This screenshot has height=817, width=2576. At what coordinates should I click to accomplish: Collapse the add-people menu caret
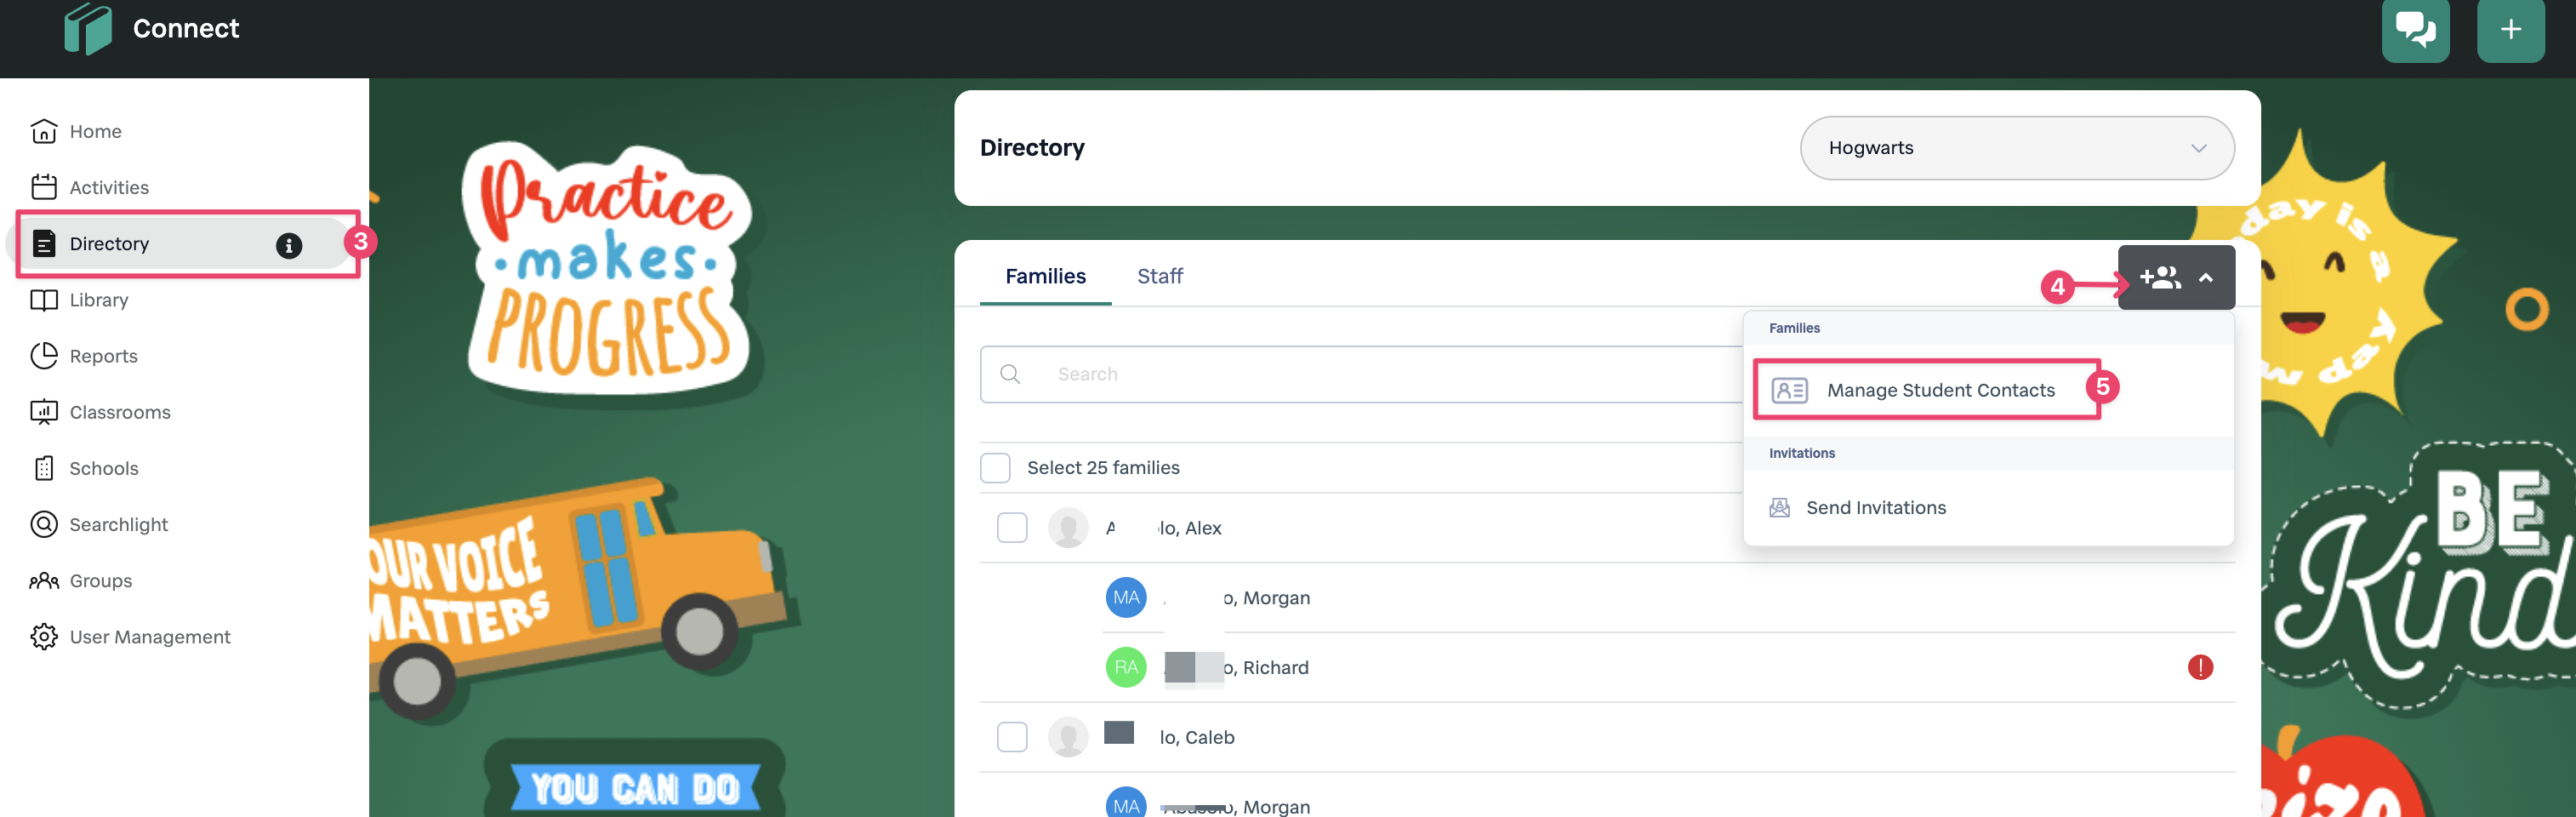coord(2205,278)
